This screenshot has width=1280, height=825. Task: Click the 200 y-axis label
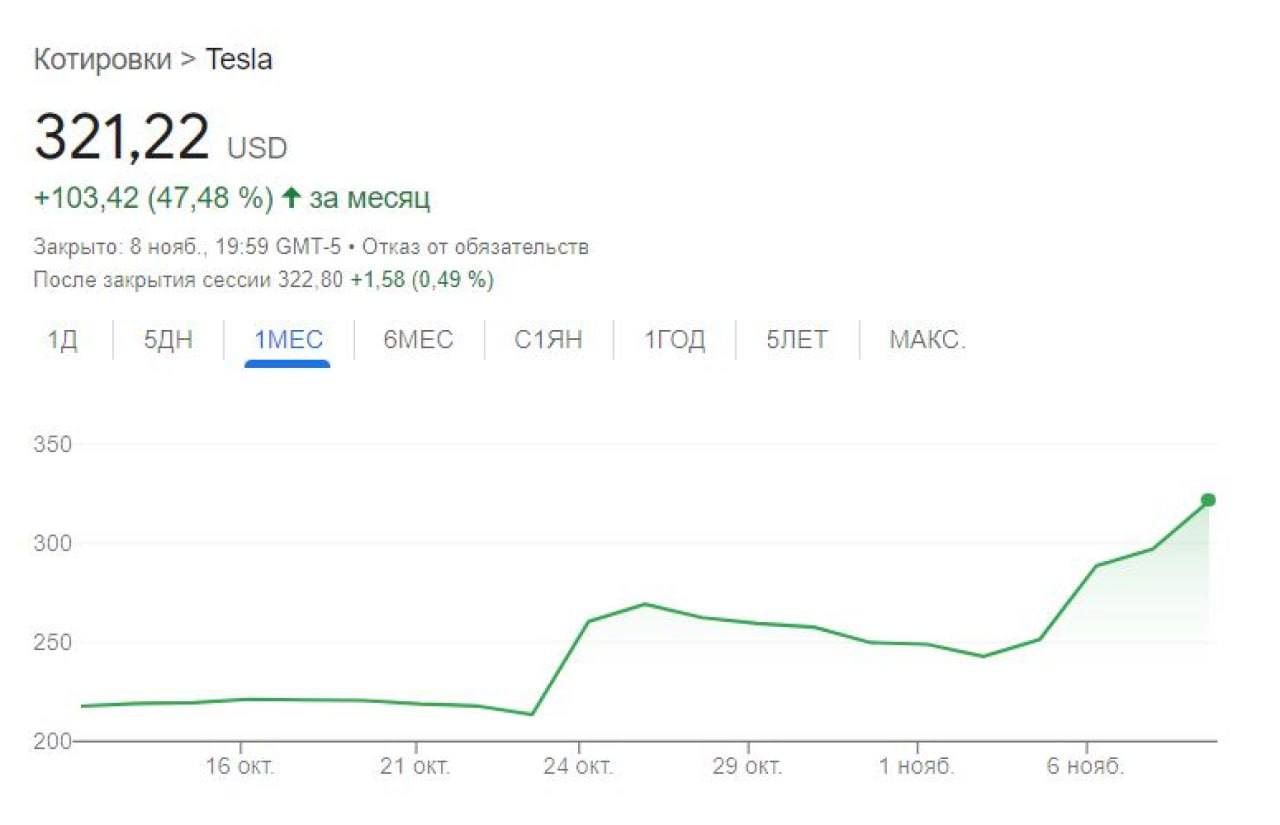point(53,741)
